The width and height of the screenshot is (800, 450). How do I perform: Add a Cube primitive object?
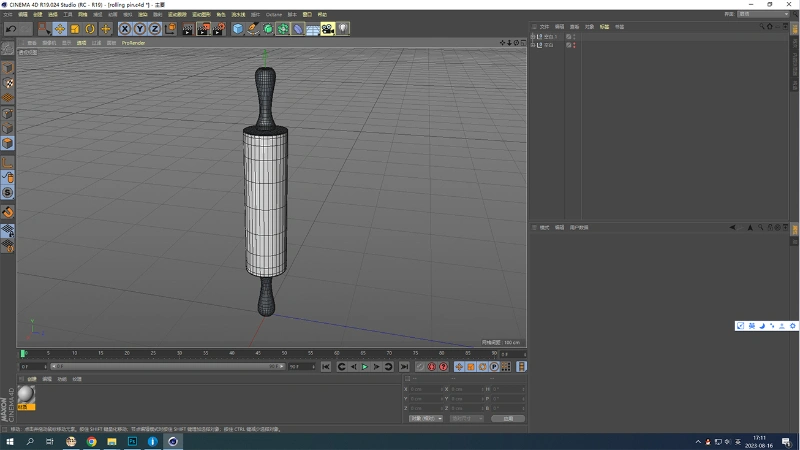(x=238, y=29)
